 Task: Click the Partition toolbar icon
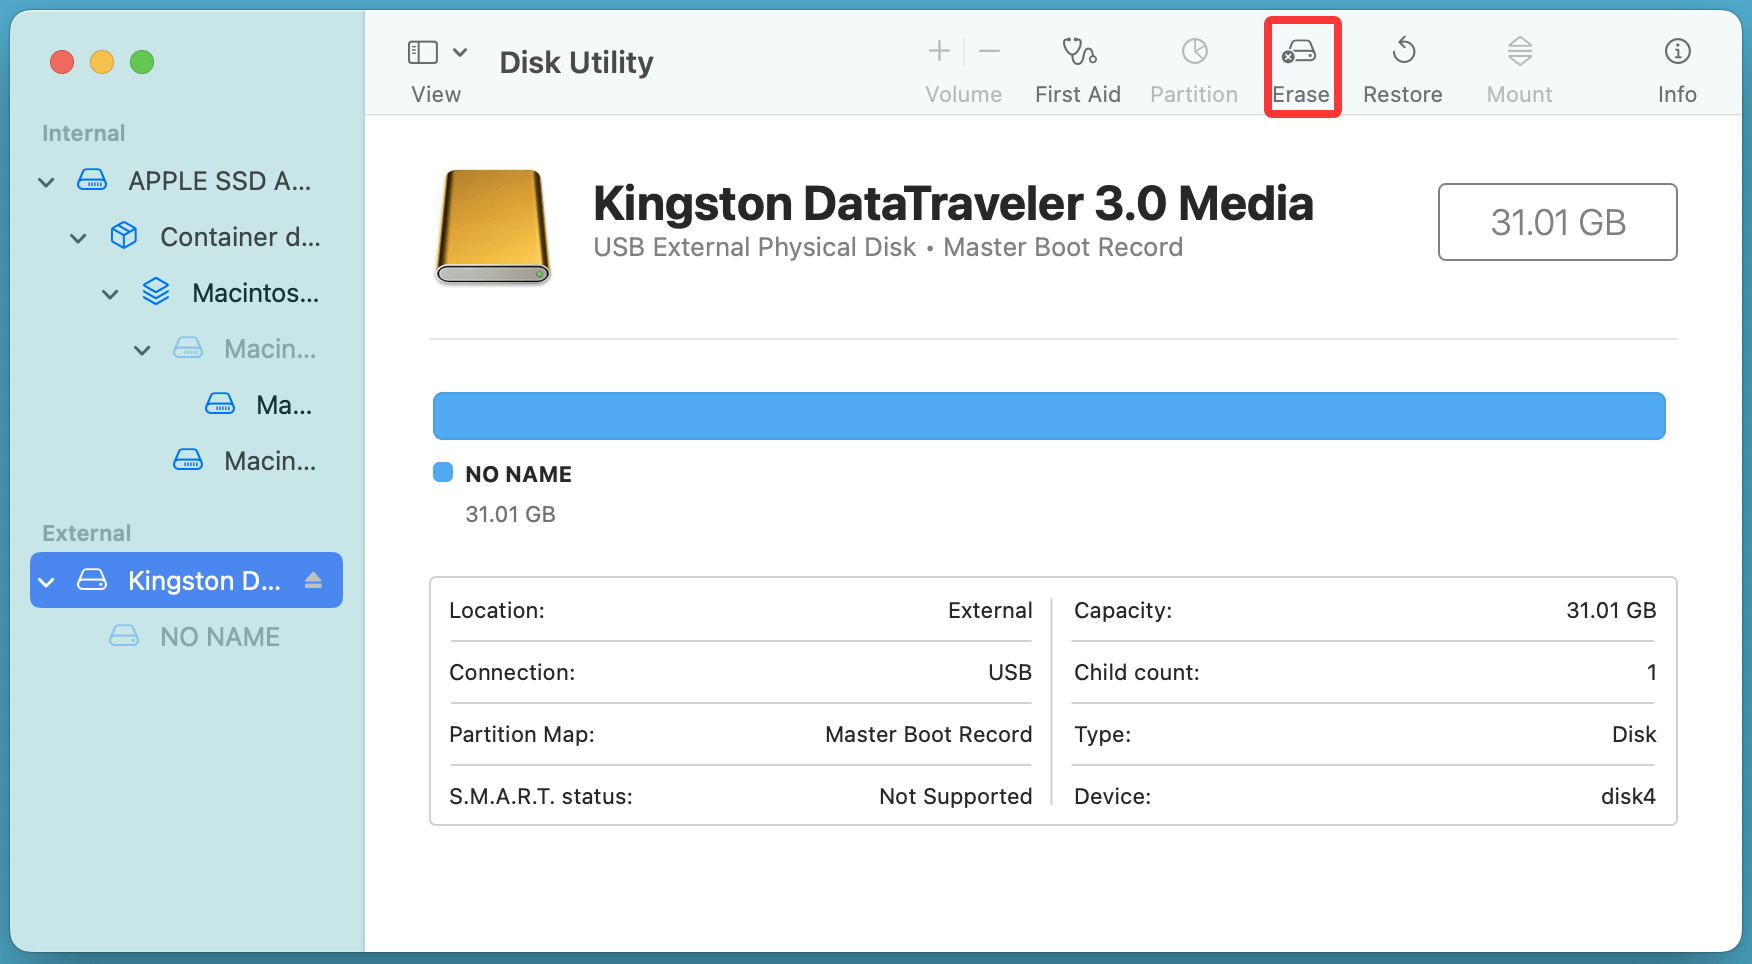pyautogui.click(x=1193, y=65)
